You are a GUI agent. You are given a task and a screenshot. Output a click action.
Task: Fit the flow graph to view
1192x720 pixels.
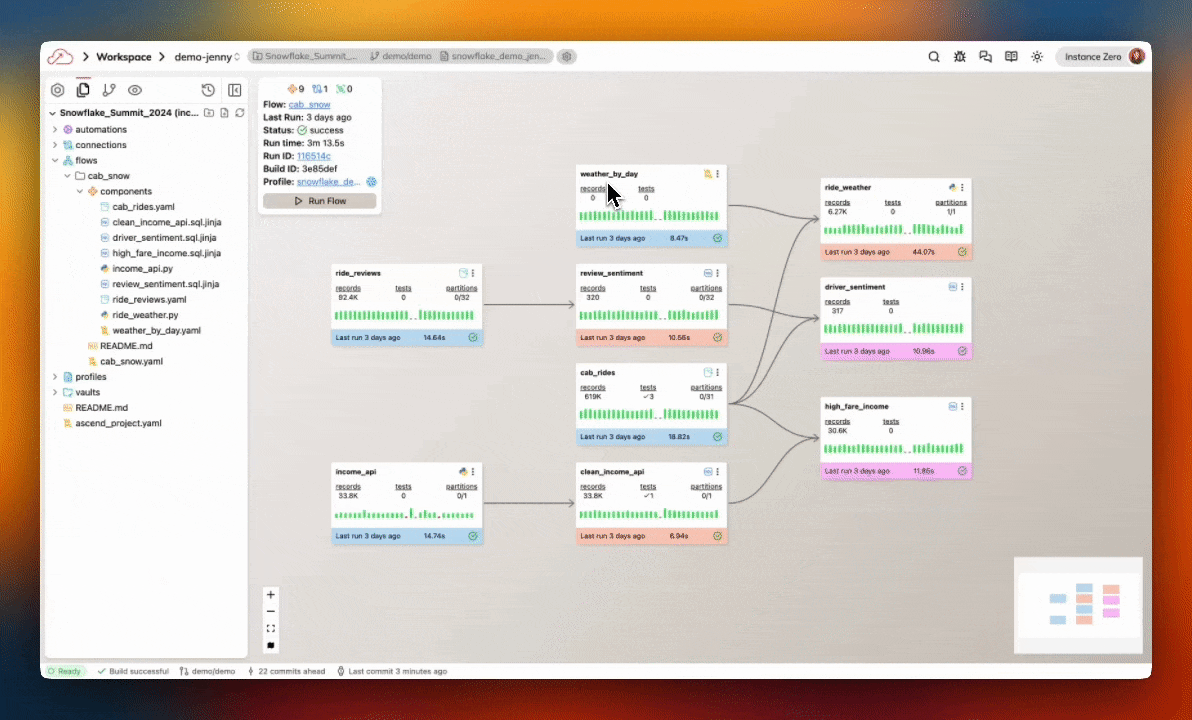[x=271, y=628]
